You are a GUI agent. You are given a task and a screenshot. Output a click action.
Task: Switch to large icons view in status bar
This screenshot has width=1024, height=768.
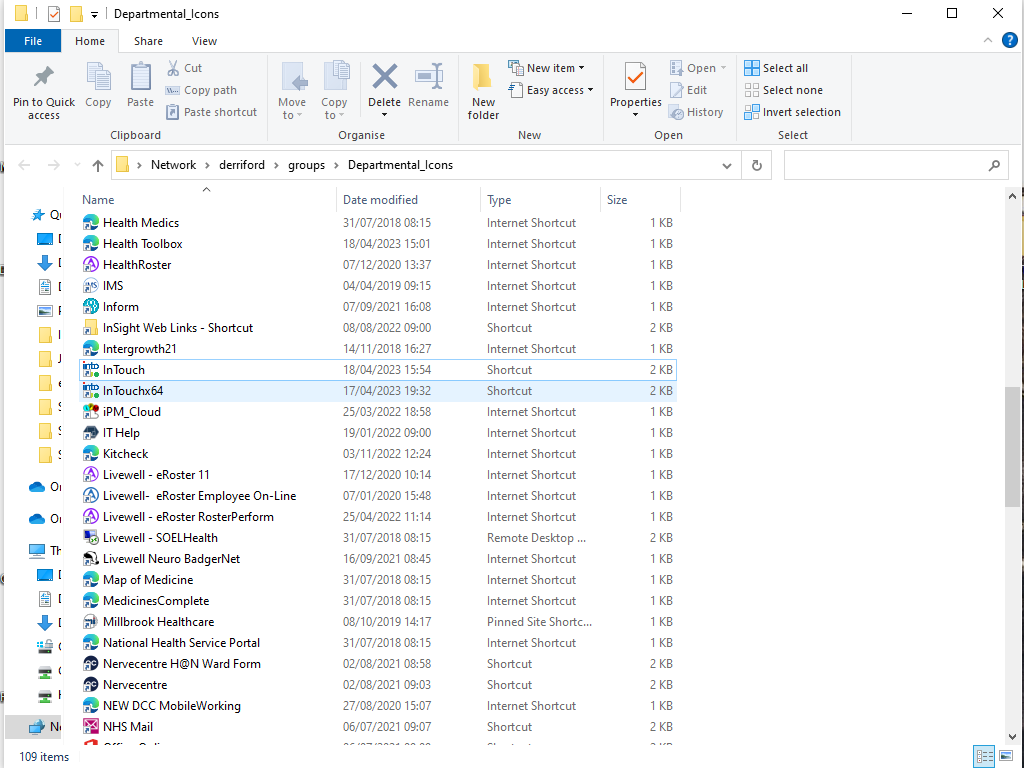pos(1006,757)
